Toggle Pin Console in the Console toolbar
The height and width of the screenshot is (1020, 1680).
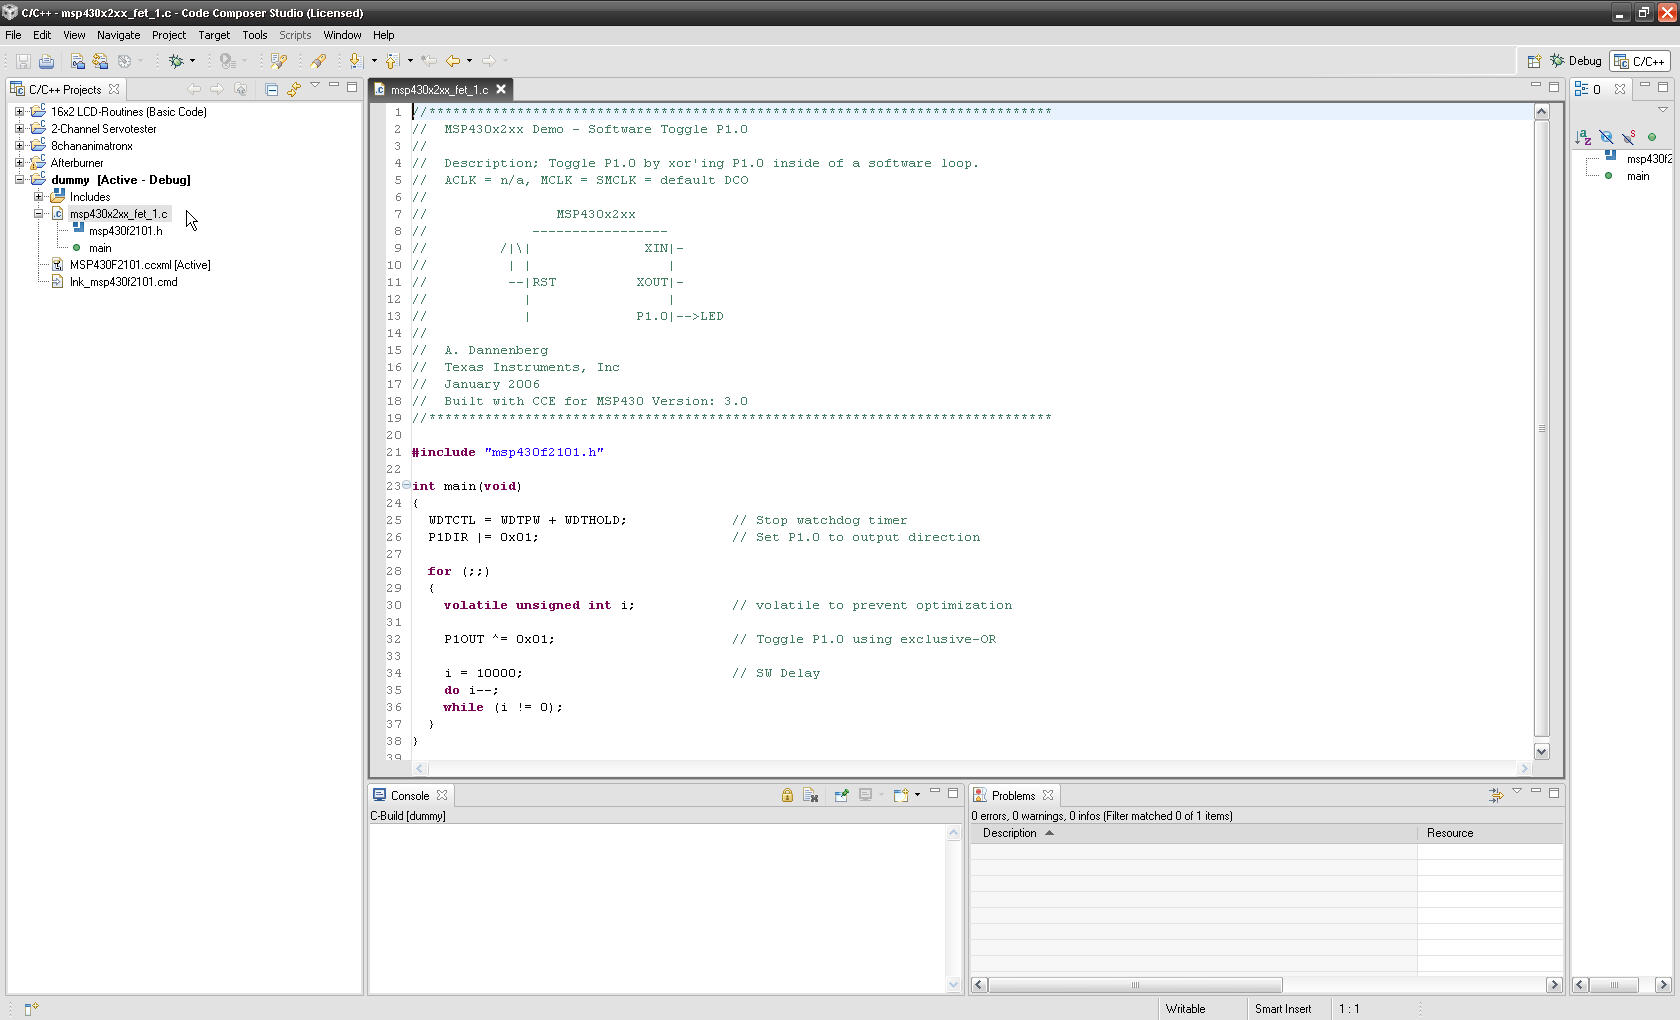[x=841, y=795]
